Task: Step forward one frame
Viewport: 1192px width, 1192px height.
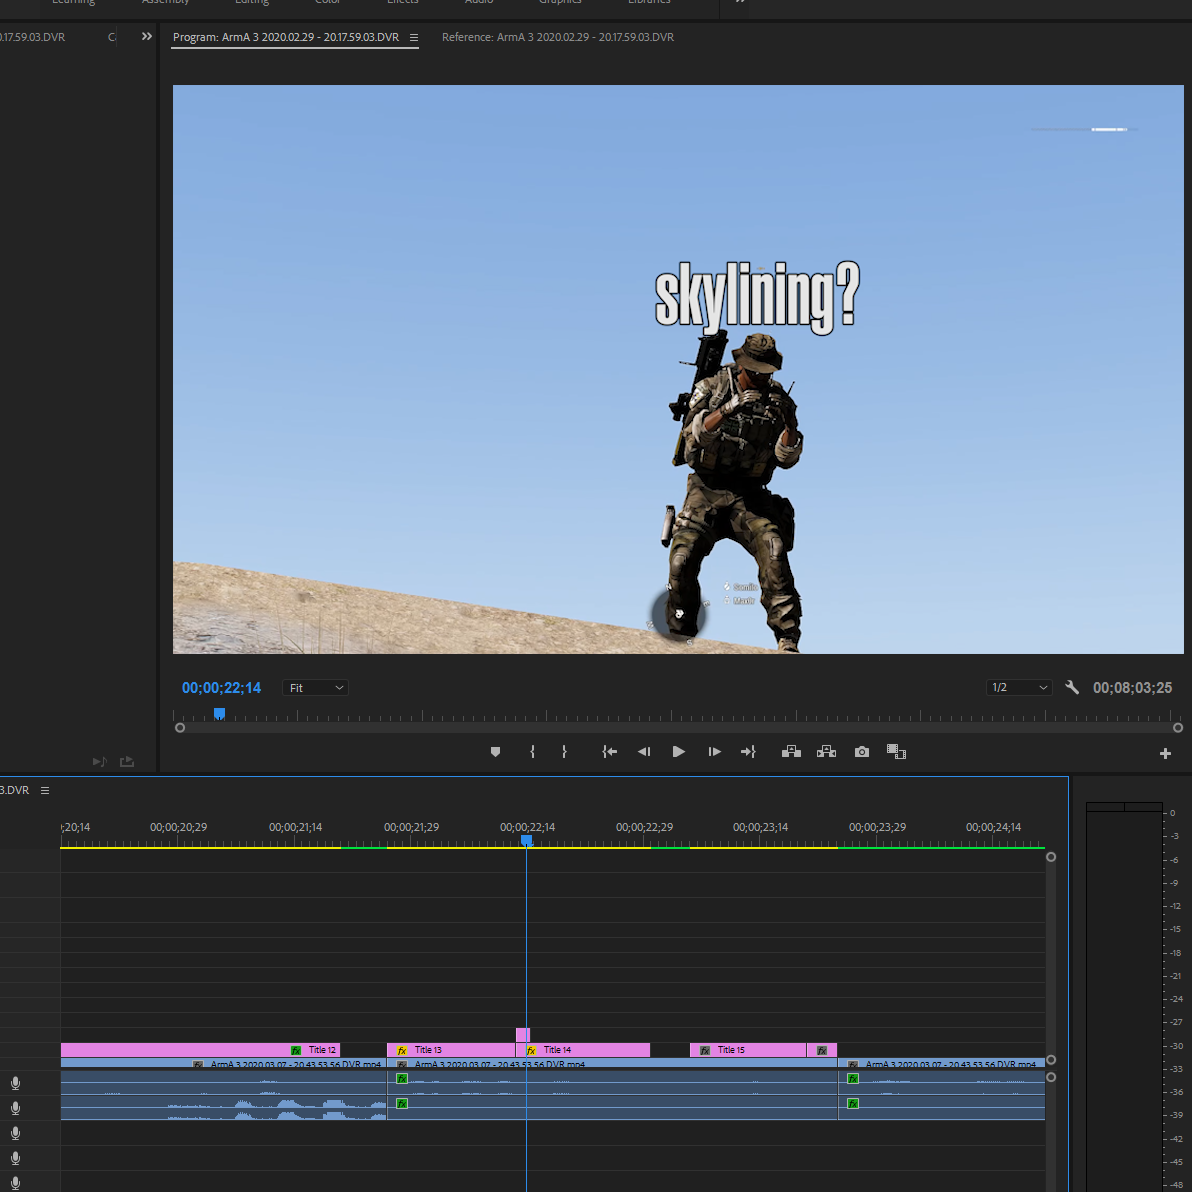Action: [714, 752]
